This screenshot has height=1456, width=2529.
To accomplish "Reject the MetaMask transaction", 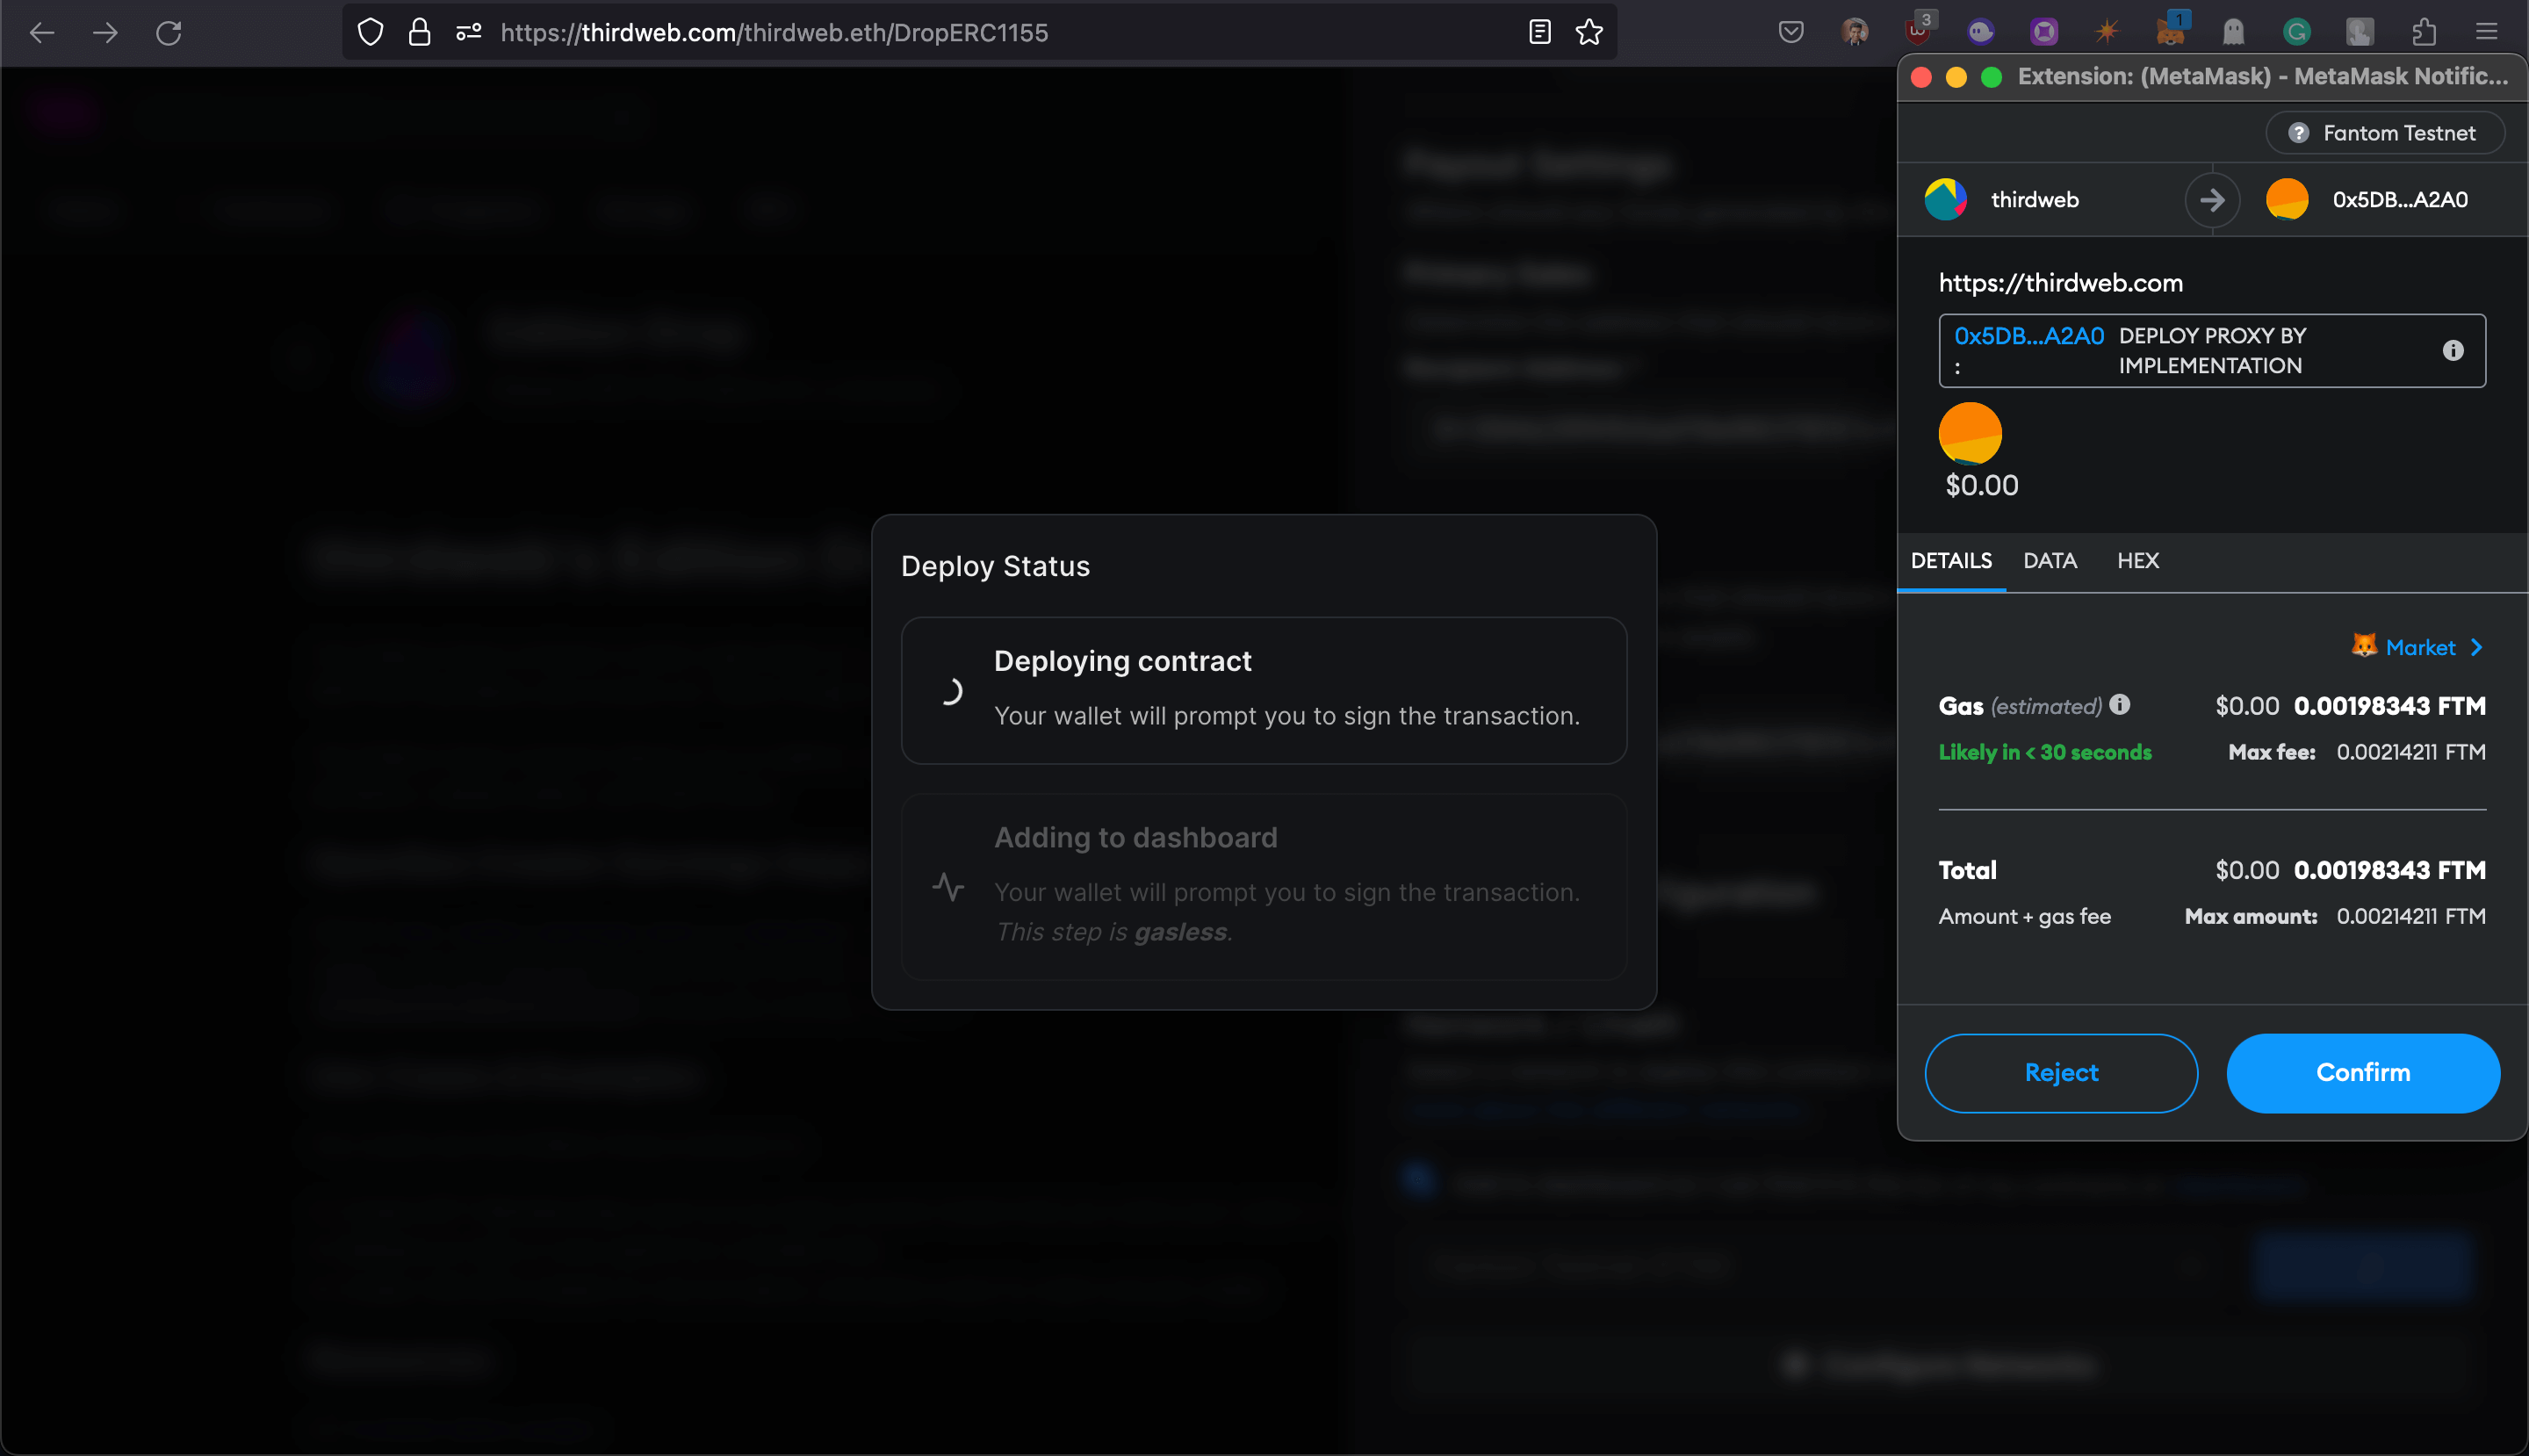I will 2060,1072.
